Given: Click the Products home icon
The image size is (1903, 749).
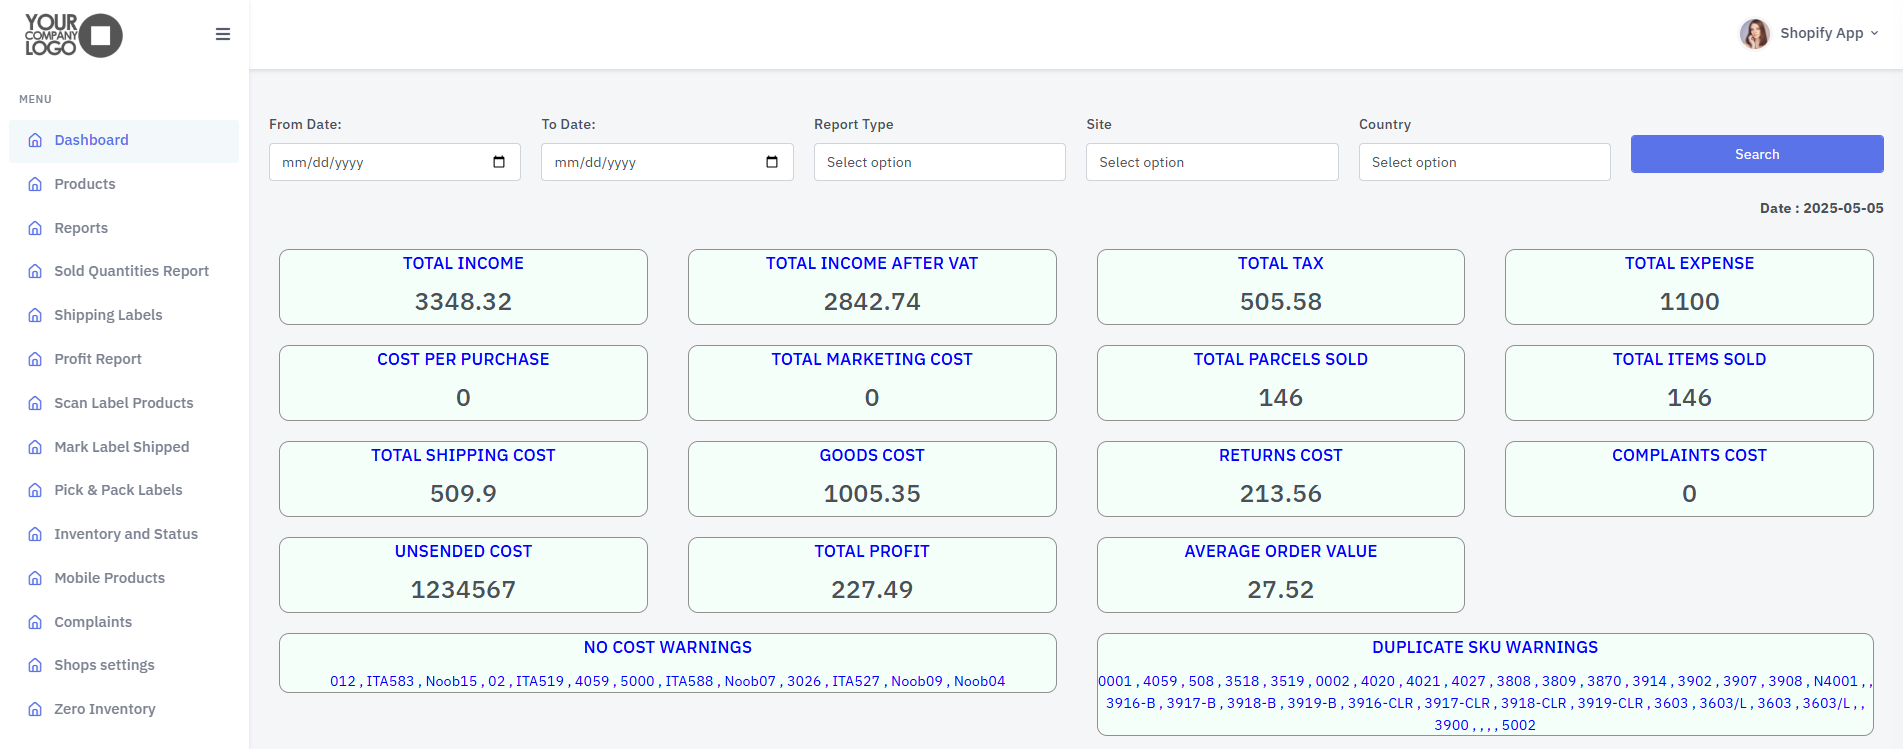Looking at the screenshot, I should (35, 184).
